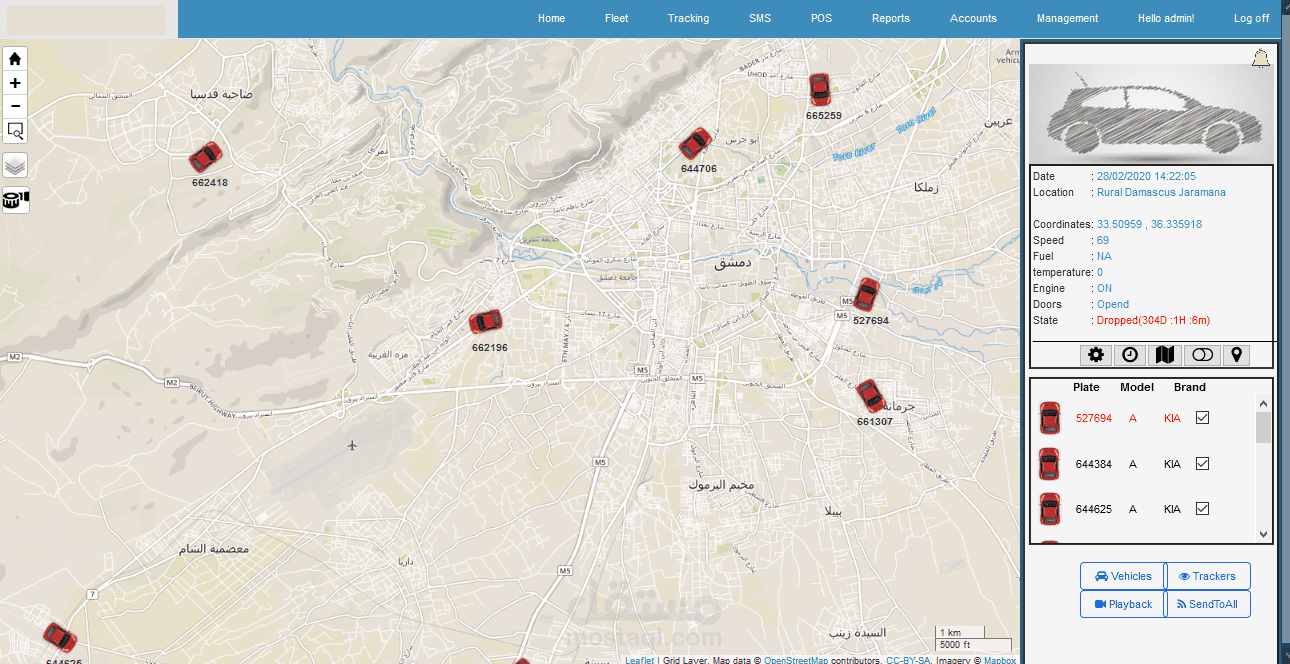The height and width of the screenshot is (664, 1290).
Task: Click car icon in row 644384
Action: 1050,464
